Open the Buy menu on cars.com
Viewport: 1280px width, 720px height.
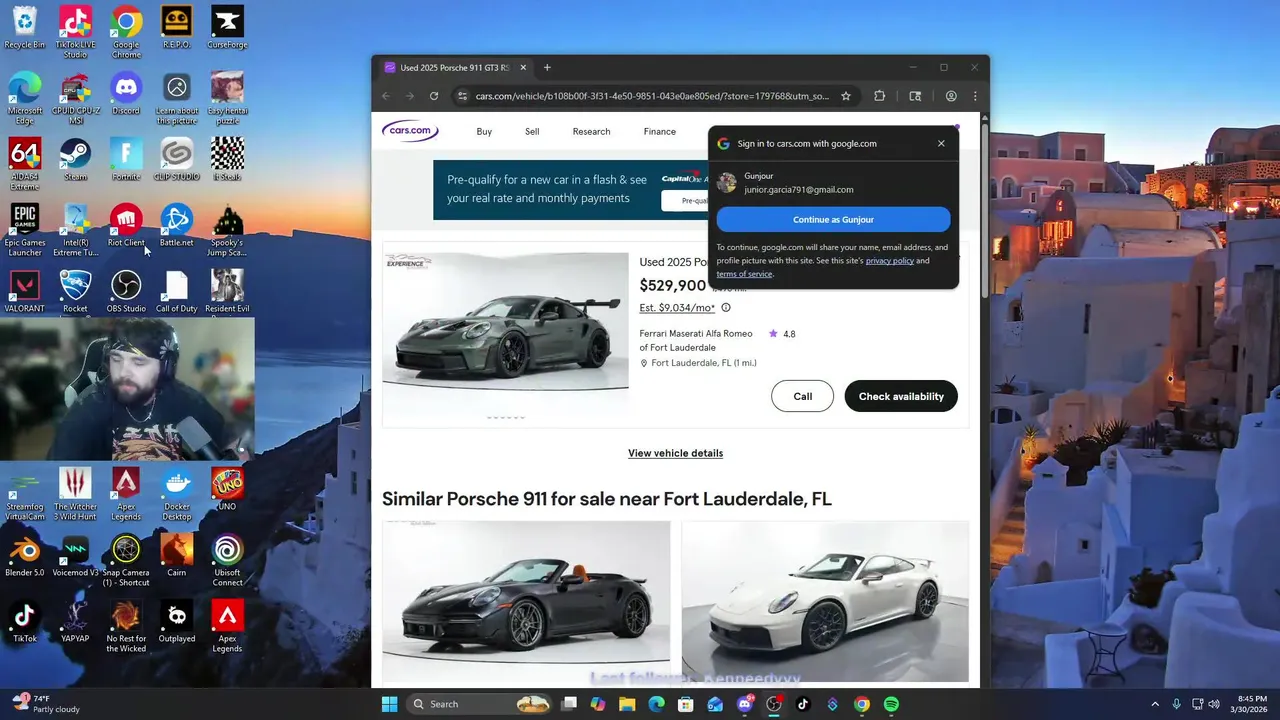pyautogui.click(x=484, y=131)
